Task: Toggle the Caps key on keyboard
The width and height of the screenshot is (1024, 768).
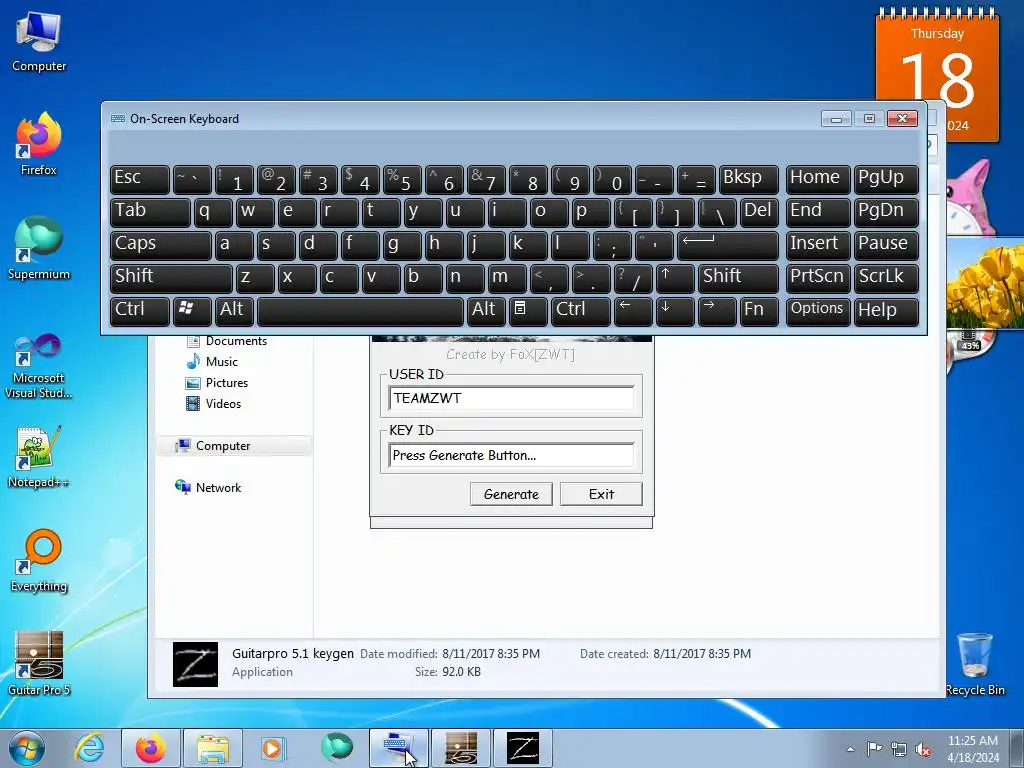Action: [x=161, y=246]
